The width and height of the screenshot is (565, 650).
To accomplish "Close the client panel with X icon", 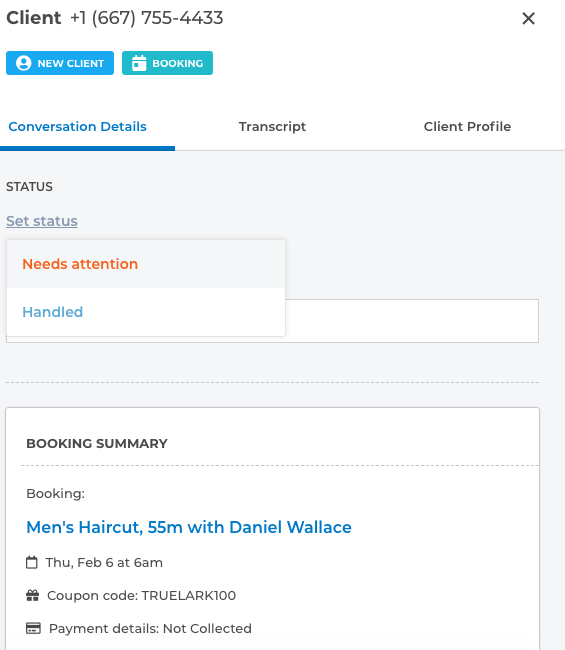I will pos(529,18).
